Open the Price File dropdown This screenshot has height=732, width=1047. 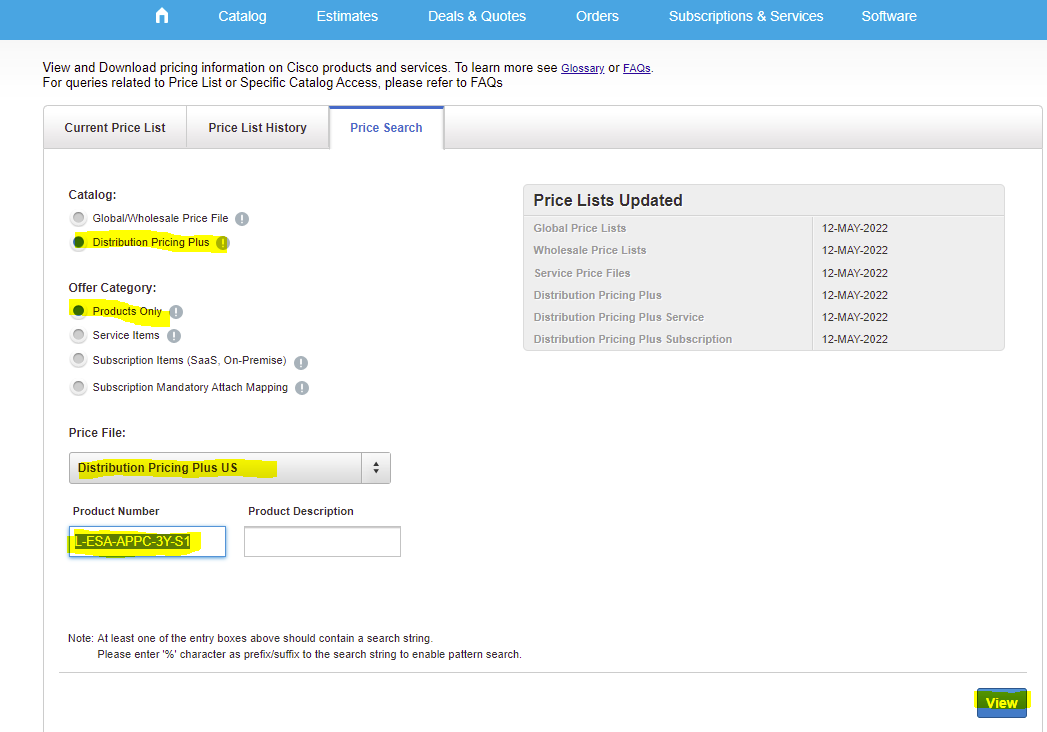click(x=230, y=468)
